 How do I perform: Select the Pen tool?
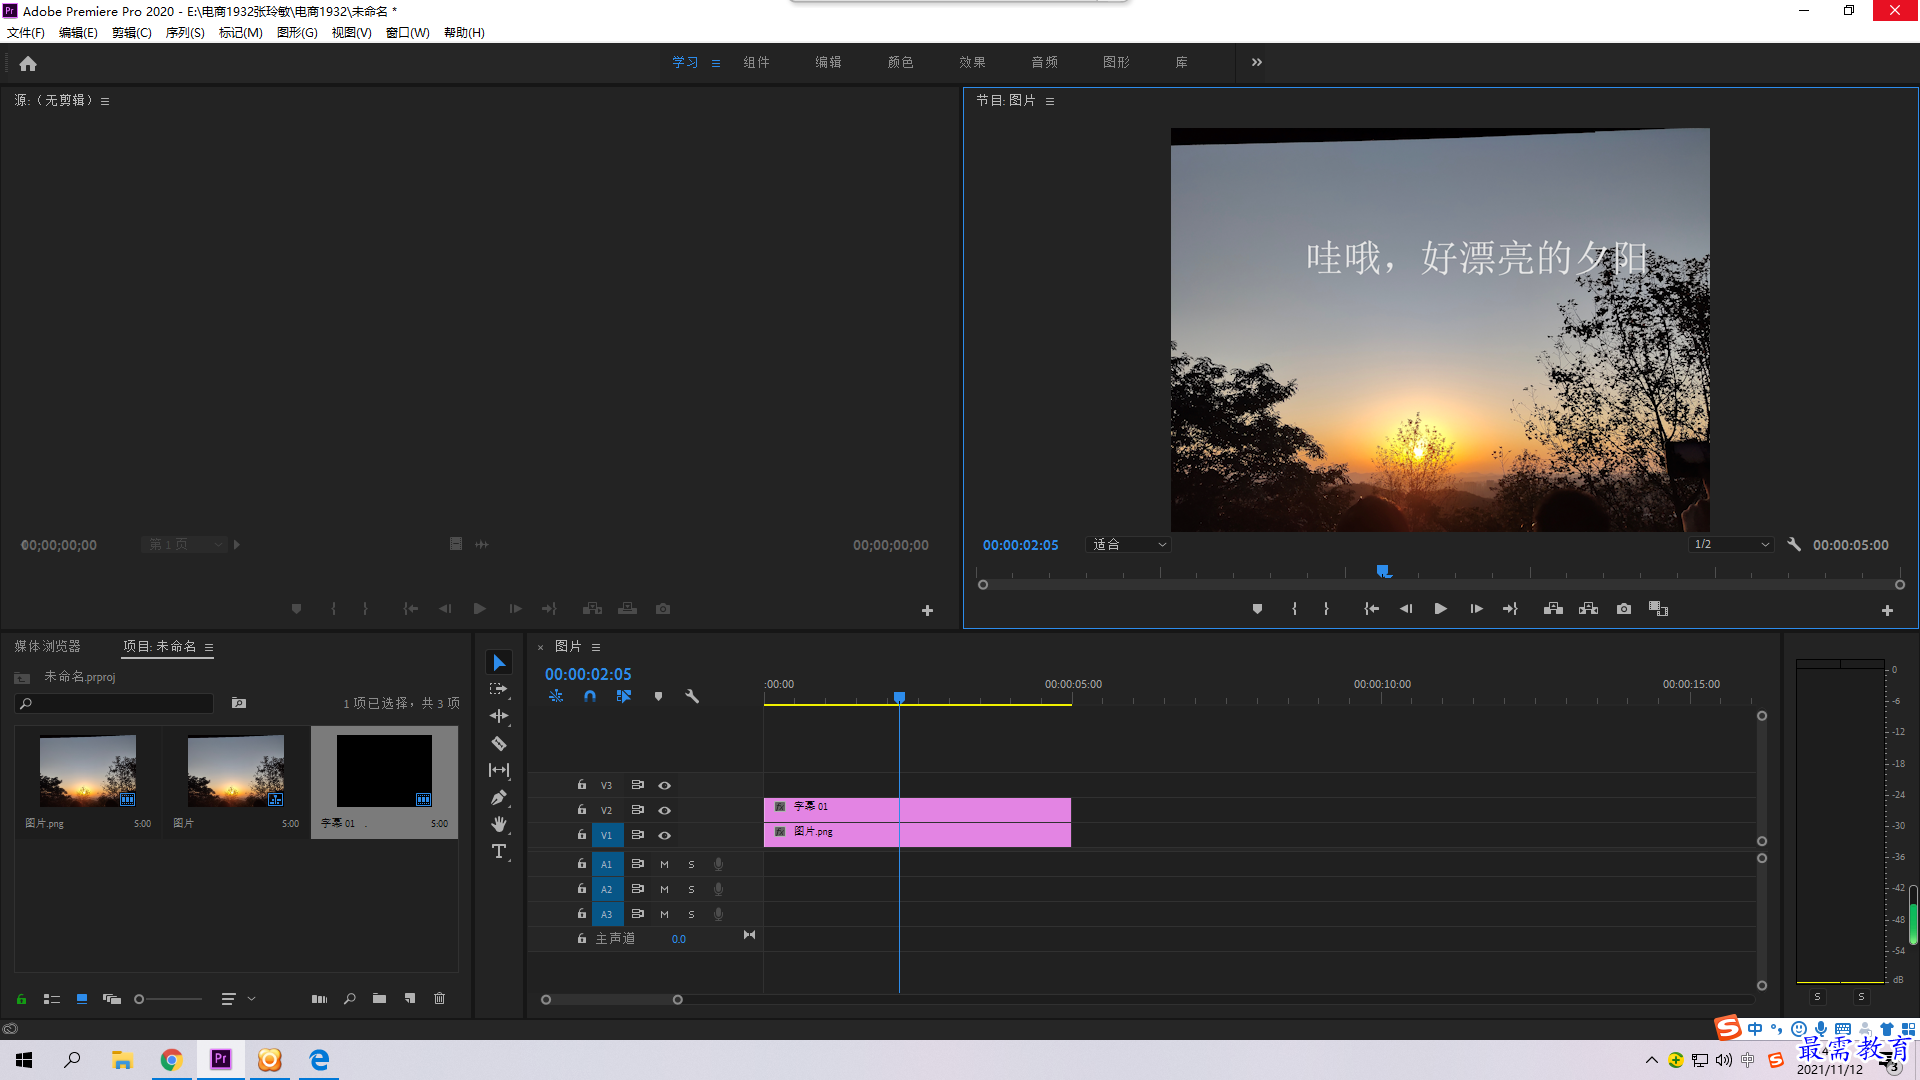(x=499, y=797)
